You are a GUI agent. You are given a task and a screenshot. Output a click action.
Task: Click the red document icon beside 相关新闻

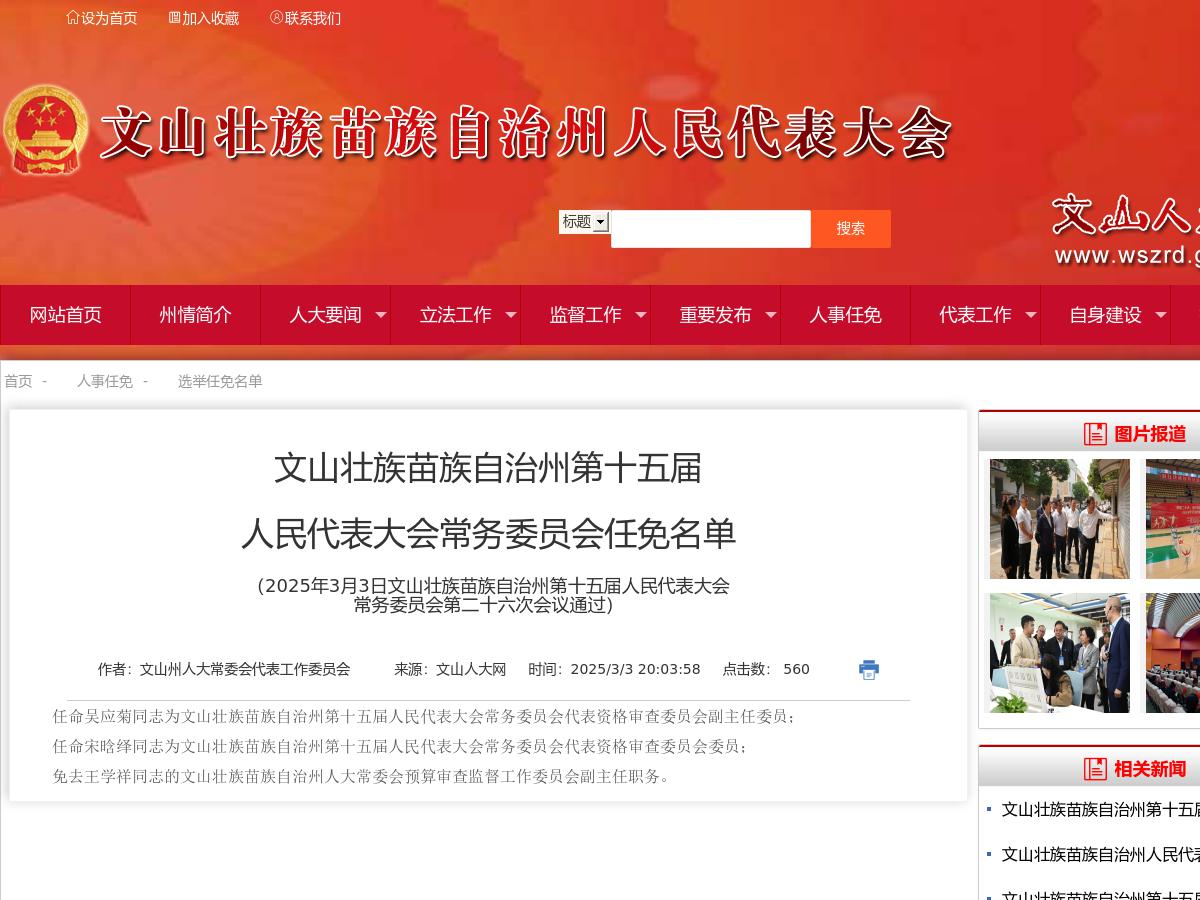[1095, 769]
